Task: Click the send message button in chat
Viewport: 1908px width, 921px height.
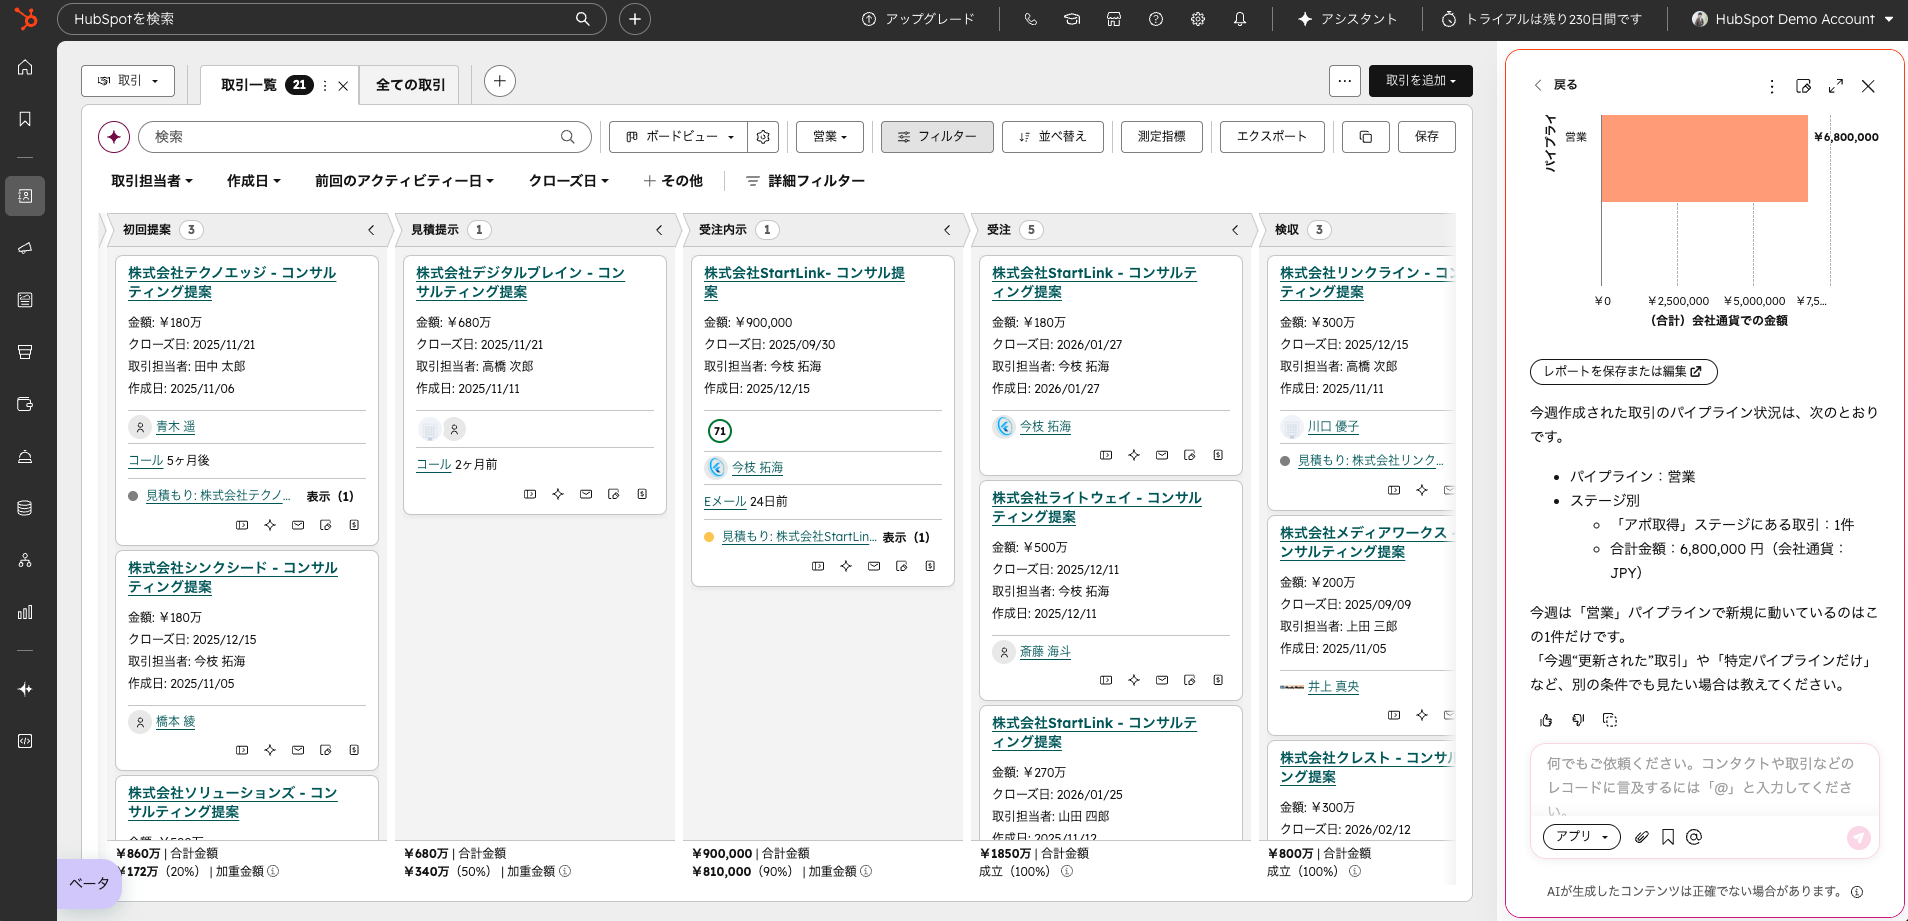Action: (1858, 838)
